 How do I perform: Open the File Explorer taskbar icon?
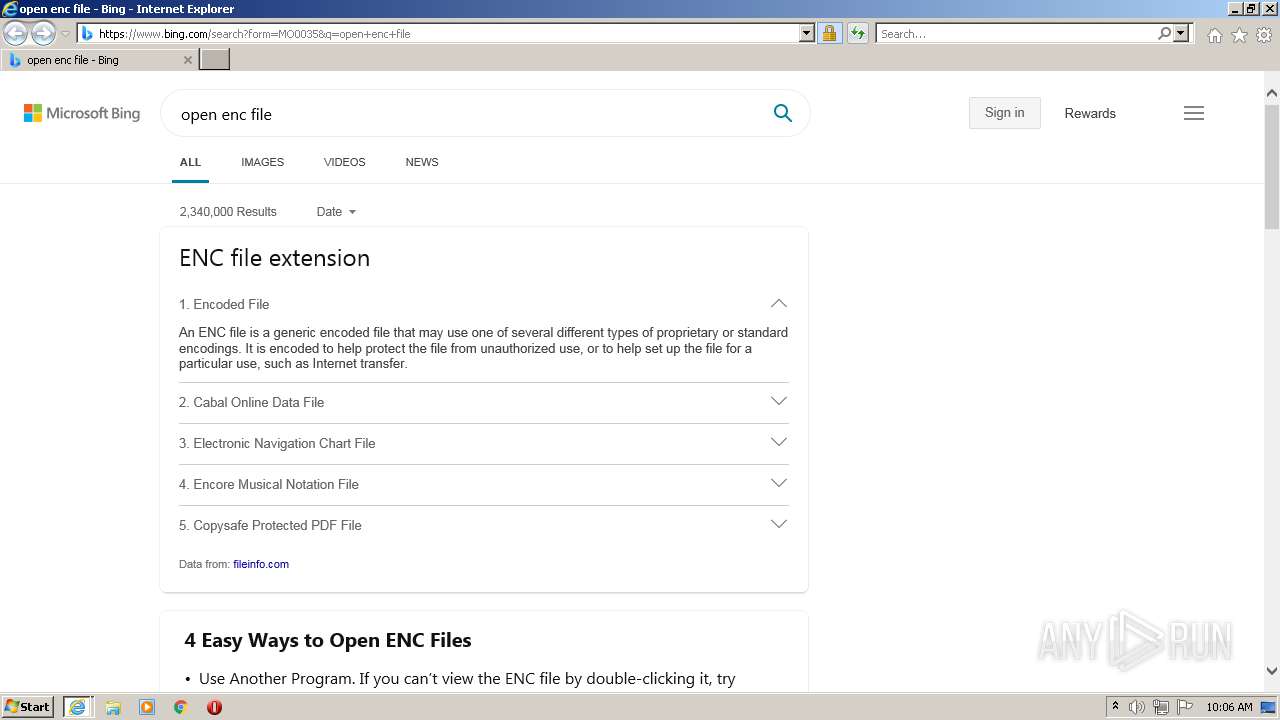pos(113,707)
